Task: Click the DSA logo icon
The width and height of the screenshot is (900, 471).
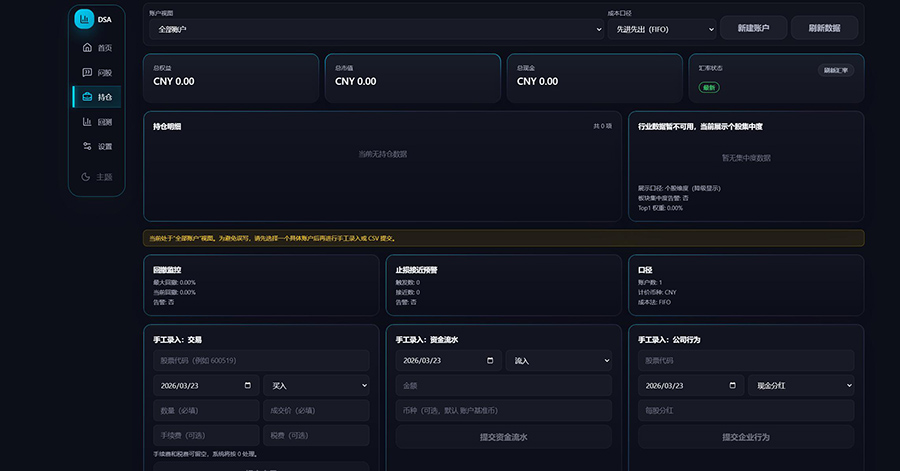Action: point(84,19)
